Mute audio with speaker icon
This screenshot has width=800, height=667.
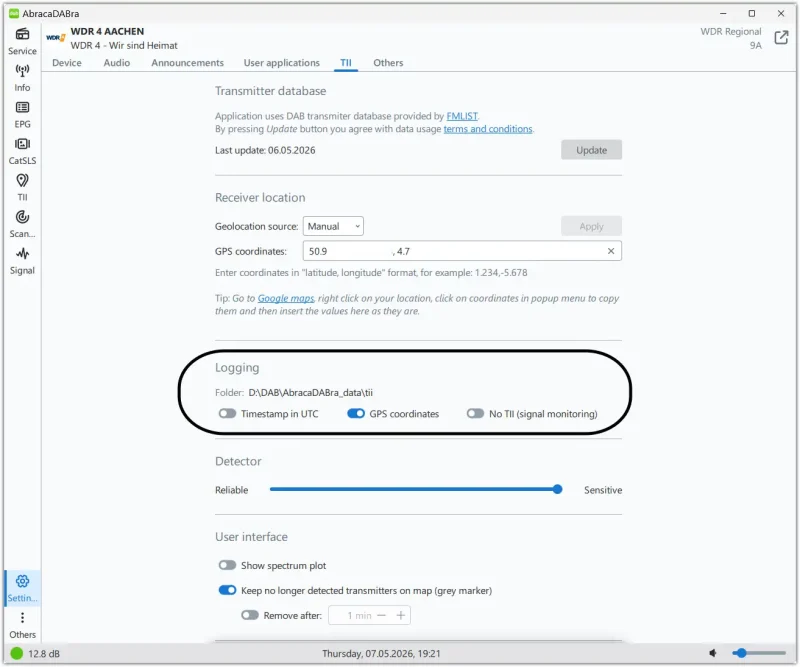point(713,653)
